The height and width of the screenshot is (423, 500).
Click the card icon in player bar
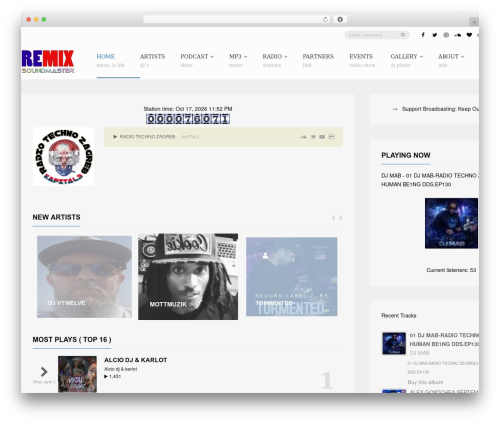pos(331,137)
